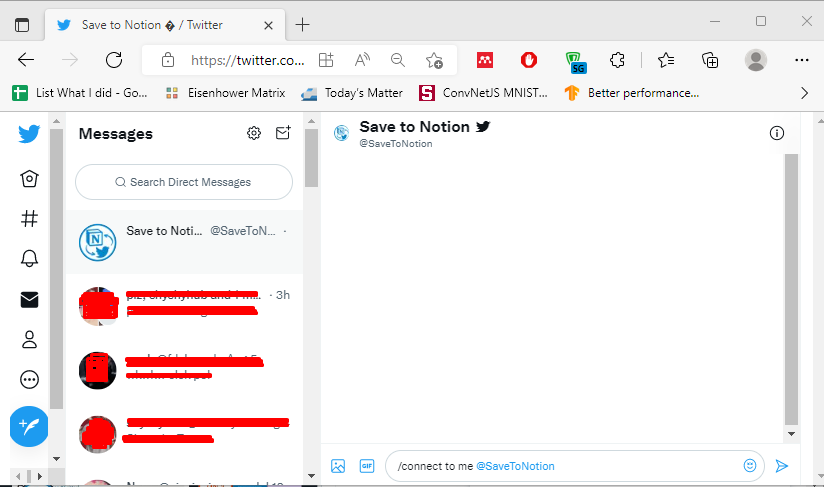Open the Save to Notion conversation
The height and width of the screenshot is (487, 824).
(184, 242)
